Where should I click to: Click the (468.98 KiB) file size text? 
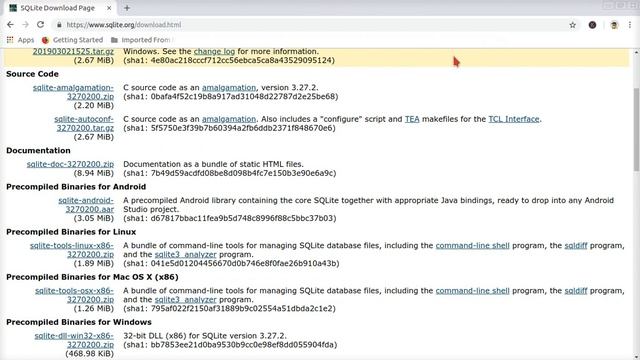[x=89, y=353]
